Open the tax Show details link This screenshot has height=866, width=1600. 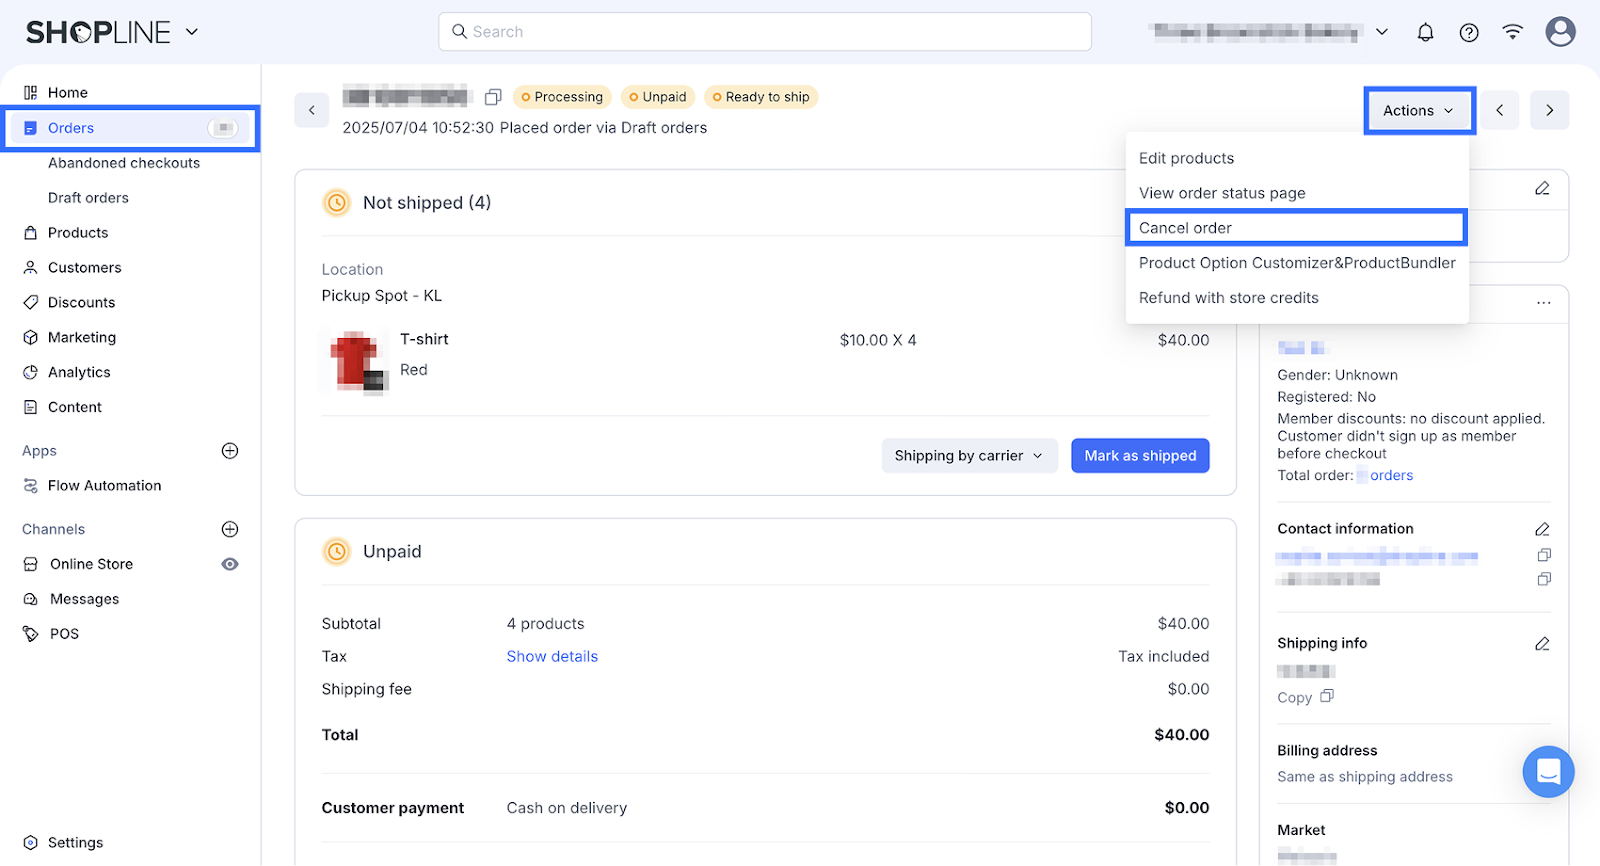[x=552, y=657]
